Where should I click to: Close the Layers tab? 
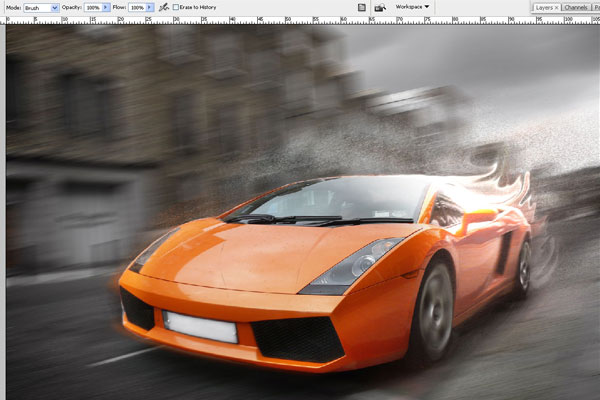point(556,8)
